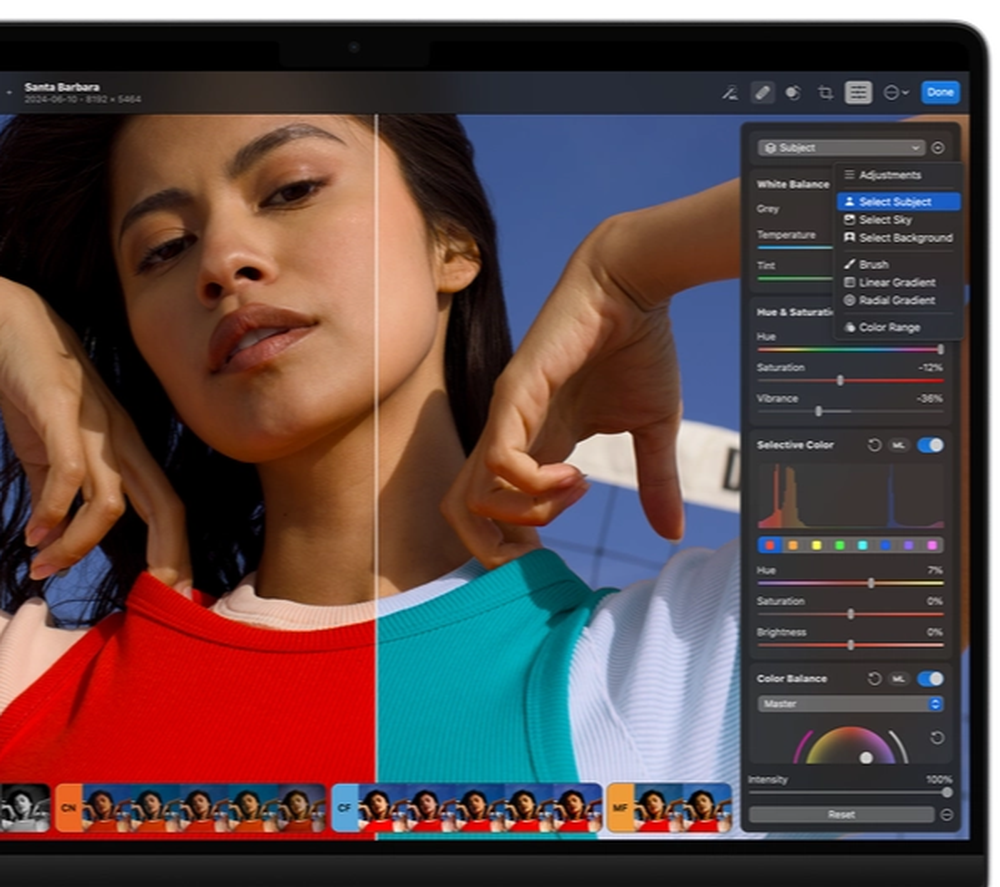Image resolution: width=1000 pixels, height=887 pixels.
Task: Open the Subject mask dropdown
Action: click(x=840, y=147)
